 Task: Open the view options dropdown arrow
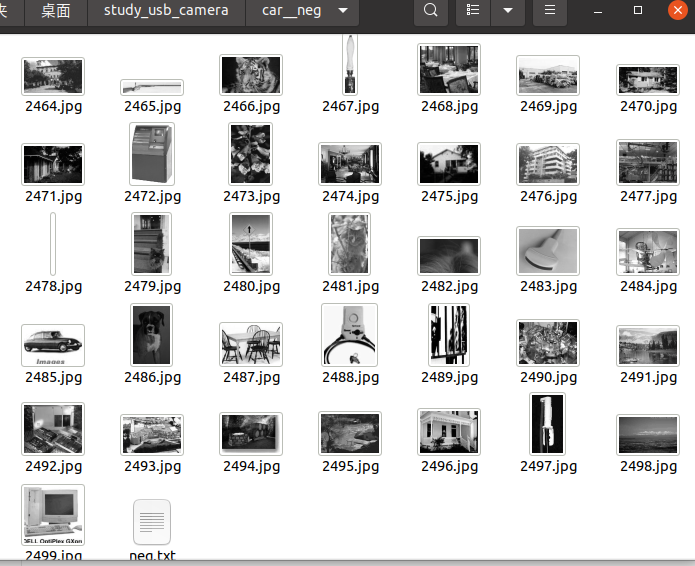point(508,11)
